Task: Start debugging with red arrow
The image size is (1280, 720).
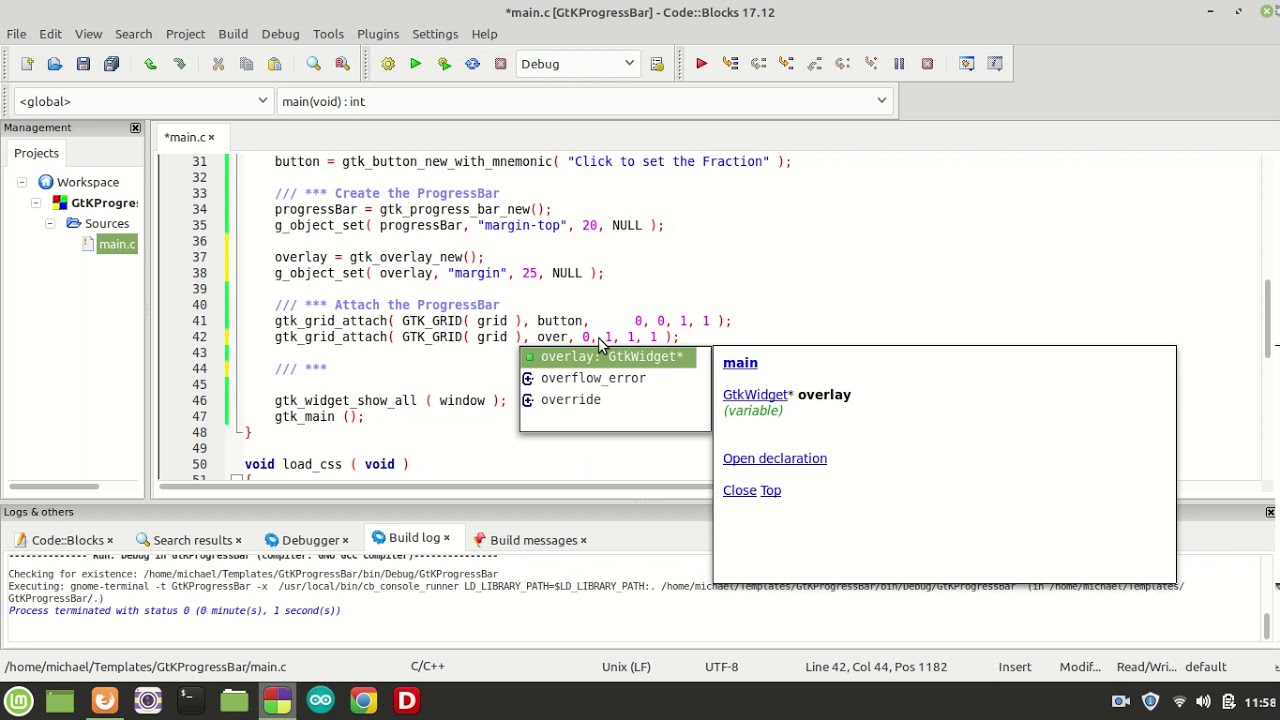Action: pos(702,64)
